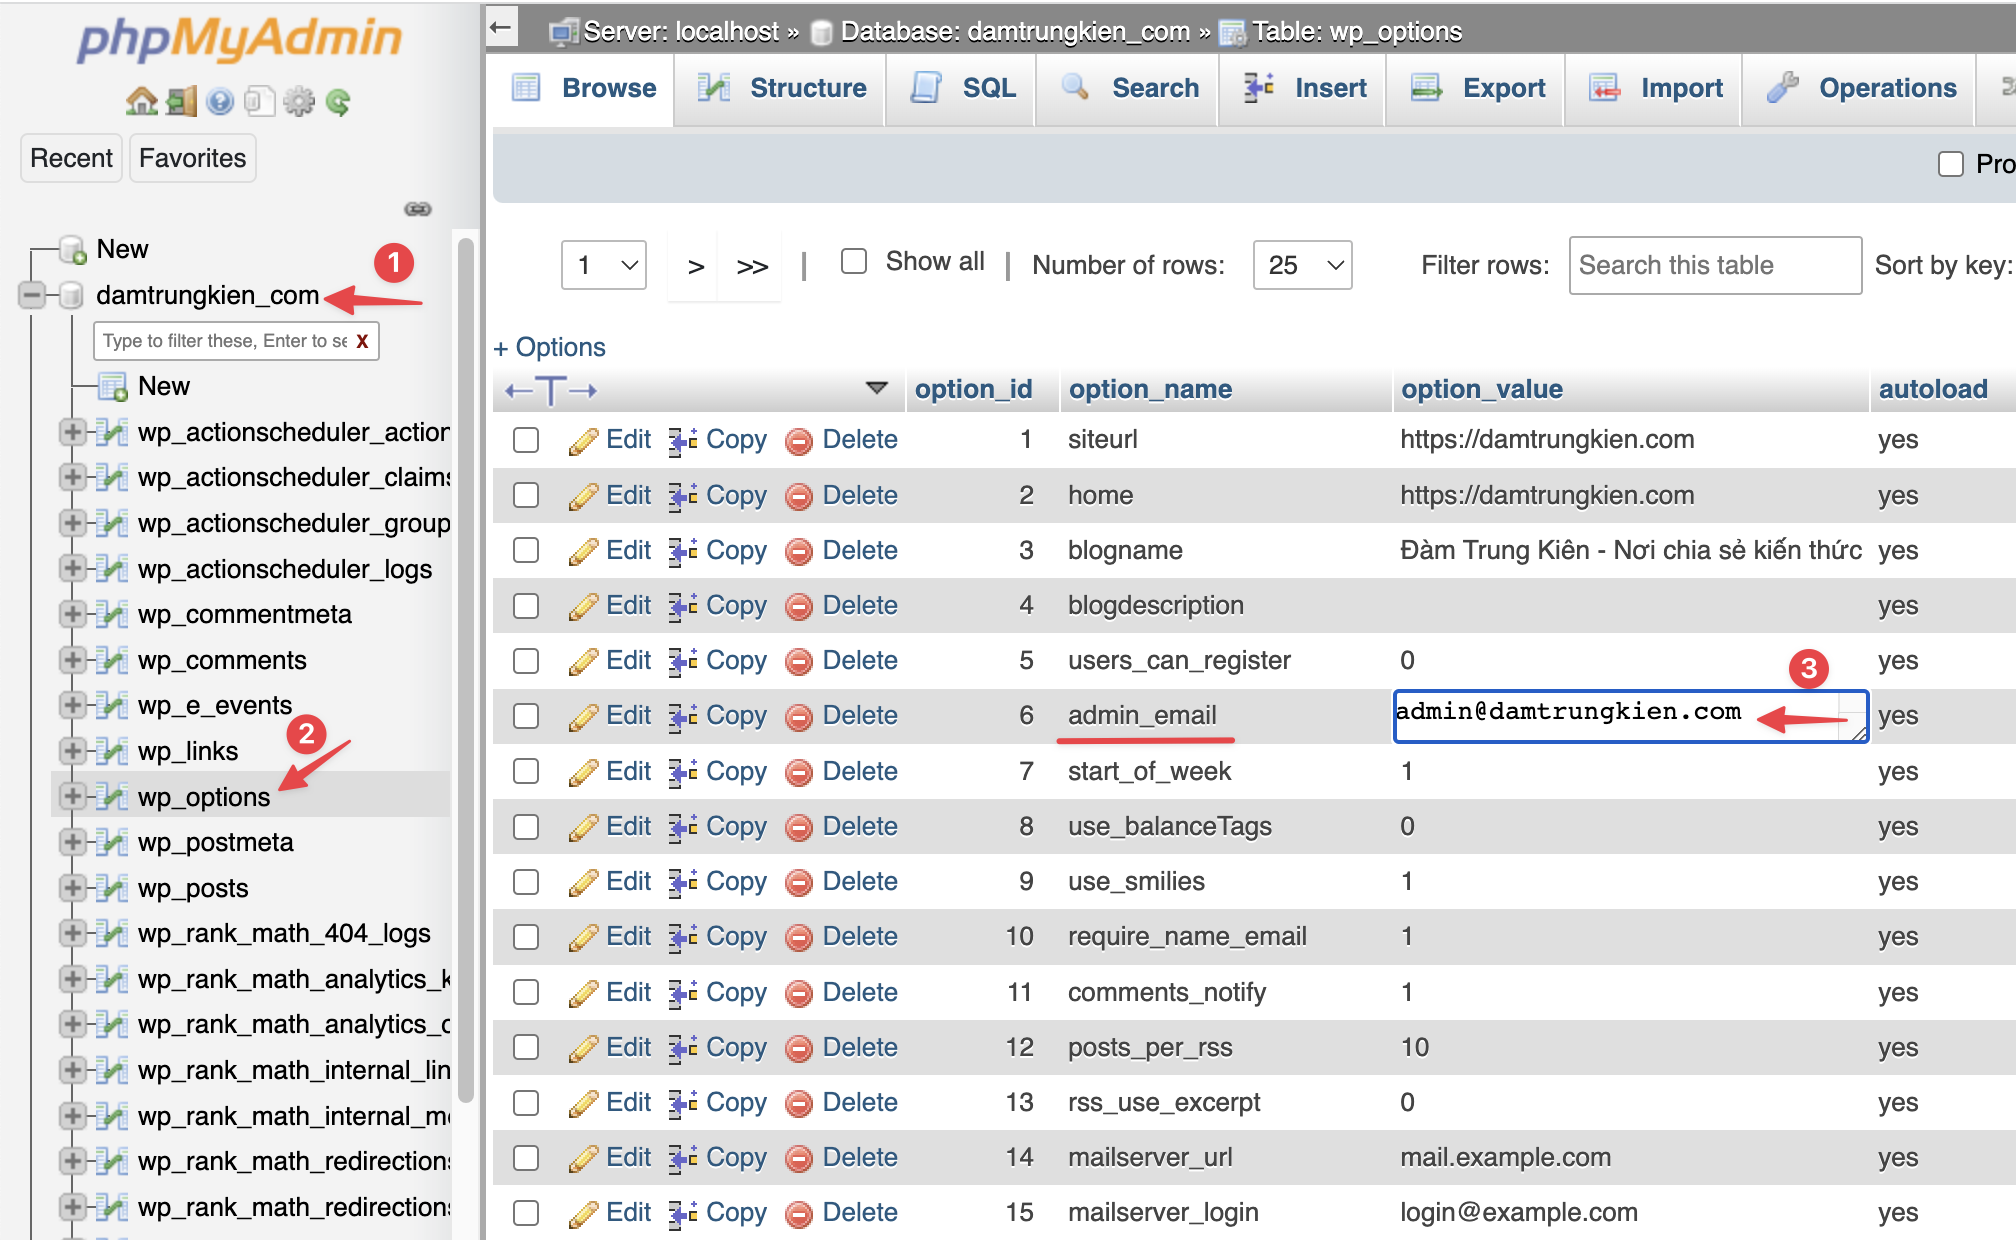Click the Copy icon for use_smilies row
This screenshot has width=2016, height=1240.
click(683, 882)
